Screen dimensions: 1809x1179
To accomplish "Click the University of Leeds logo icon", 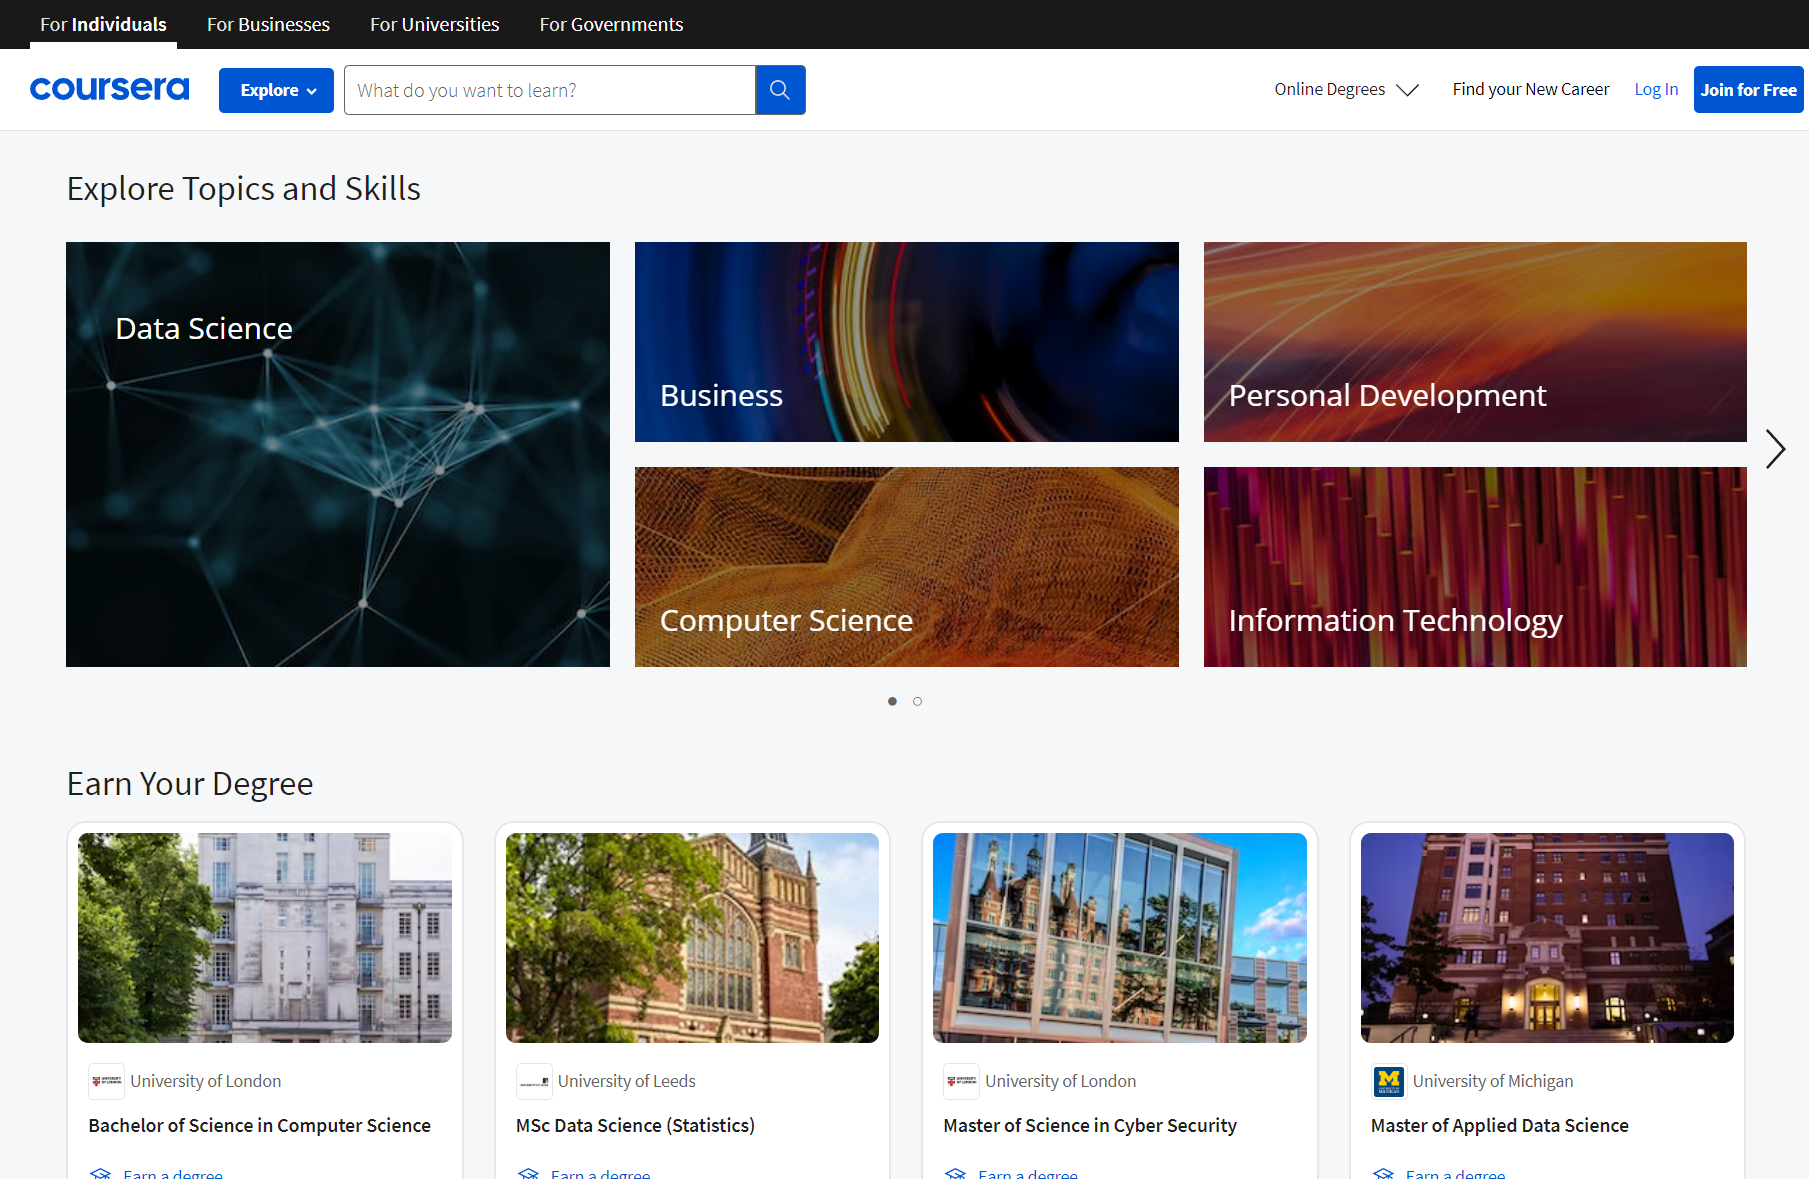I will 534,1081.
